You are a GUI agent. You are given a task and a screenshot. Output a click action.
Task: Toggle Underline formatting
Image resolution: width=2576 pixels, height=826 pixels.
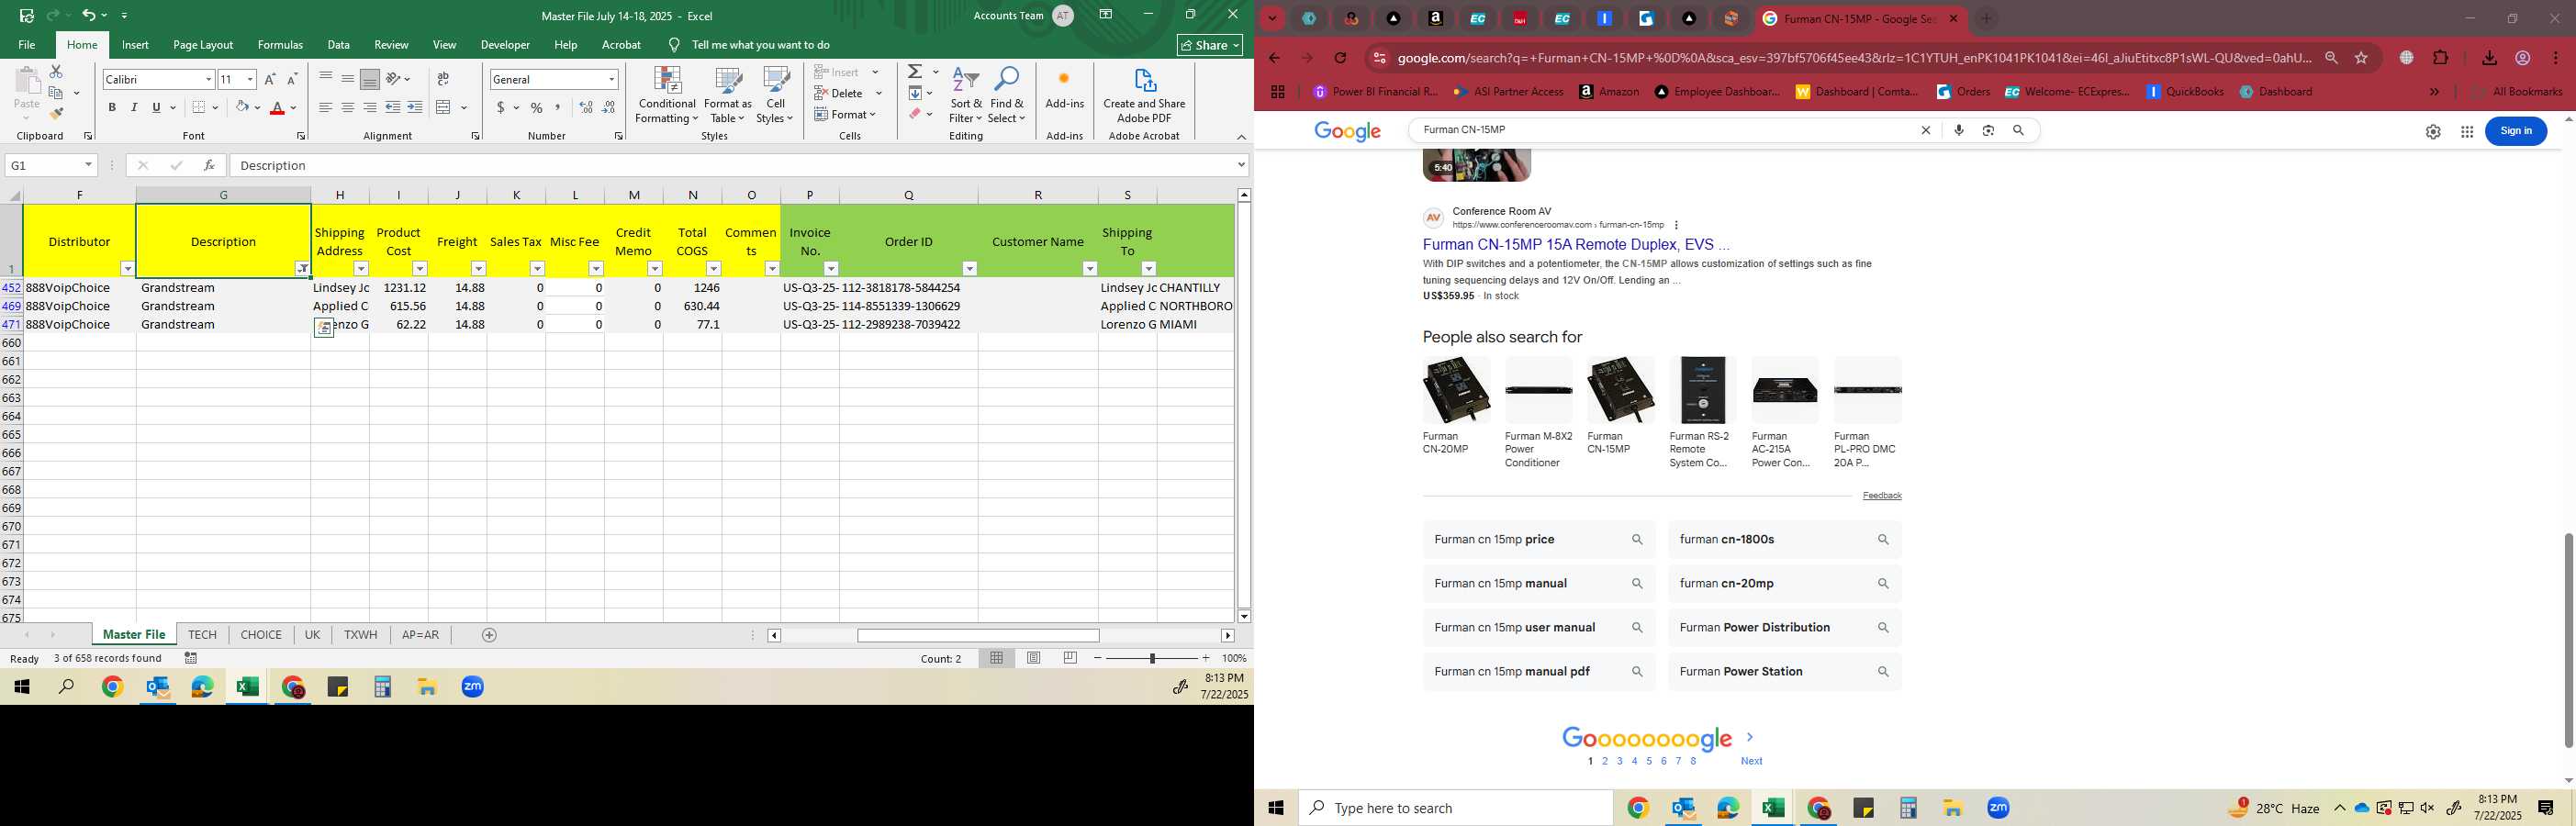pyautogui.click(x=156, y=107)
